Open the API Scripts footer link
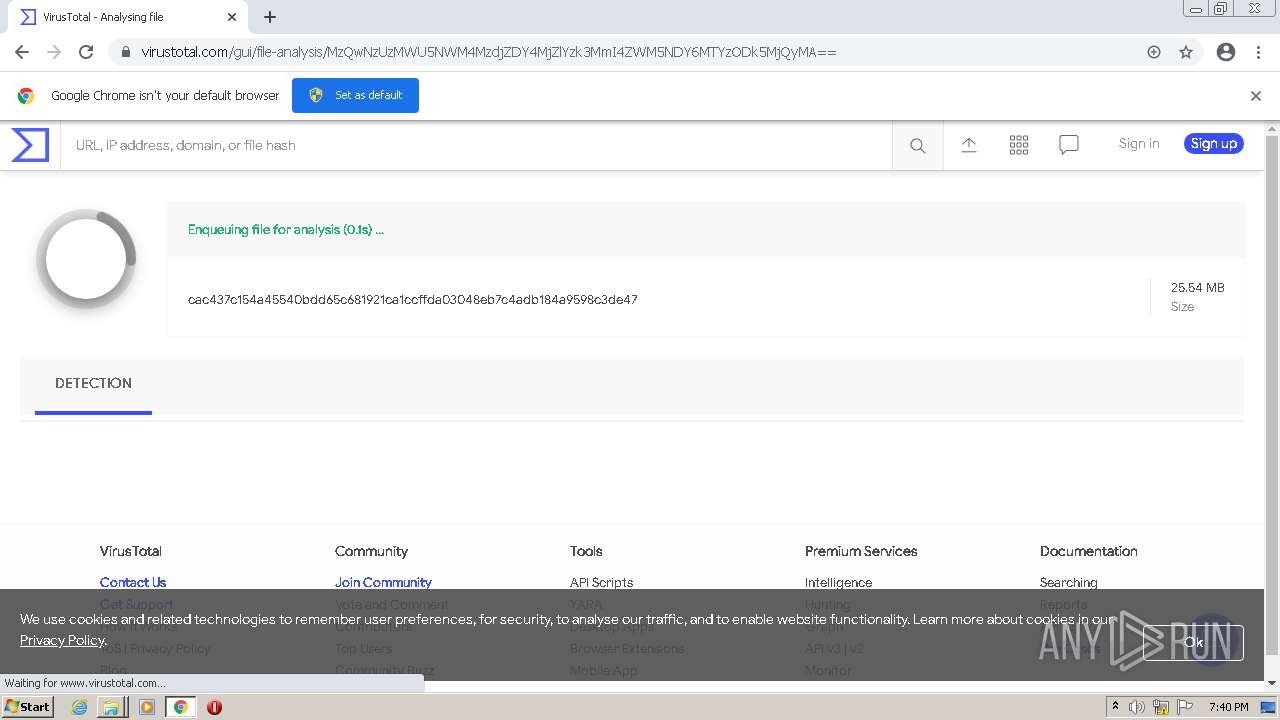 point(601,583)
